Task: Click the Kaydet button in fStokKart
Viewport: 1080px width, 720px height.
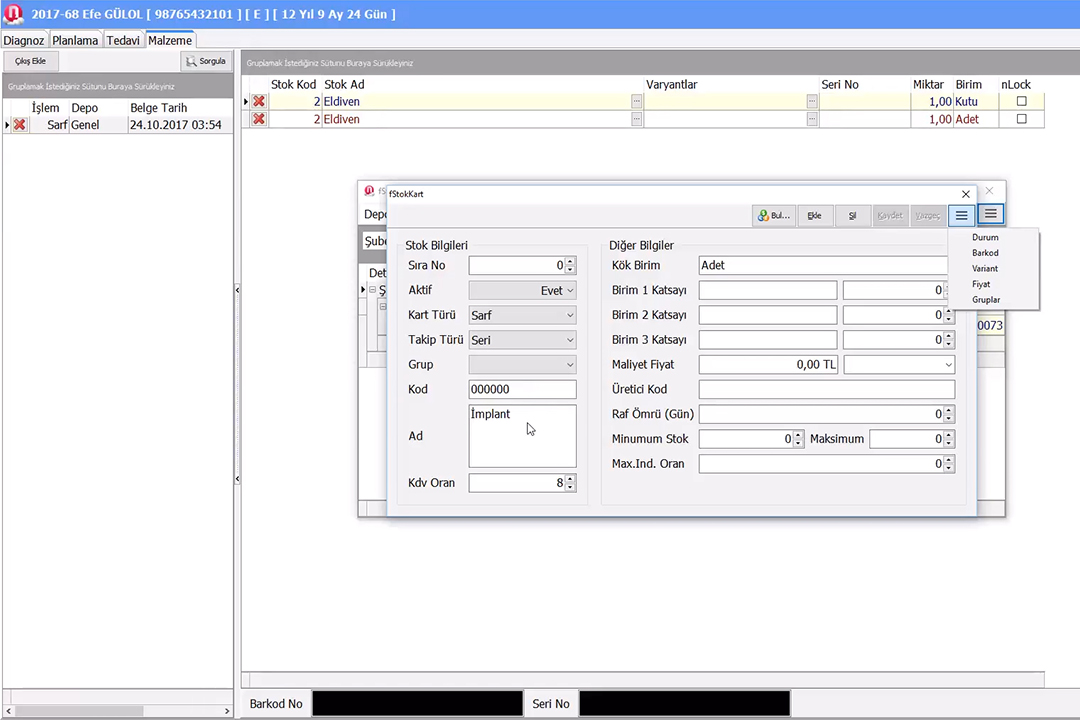Action: pos(890,216)
